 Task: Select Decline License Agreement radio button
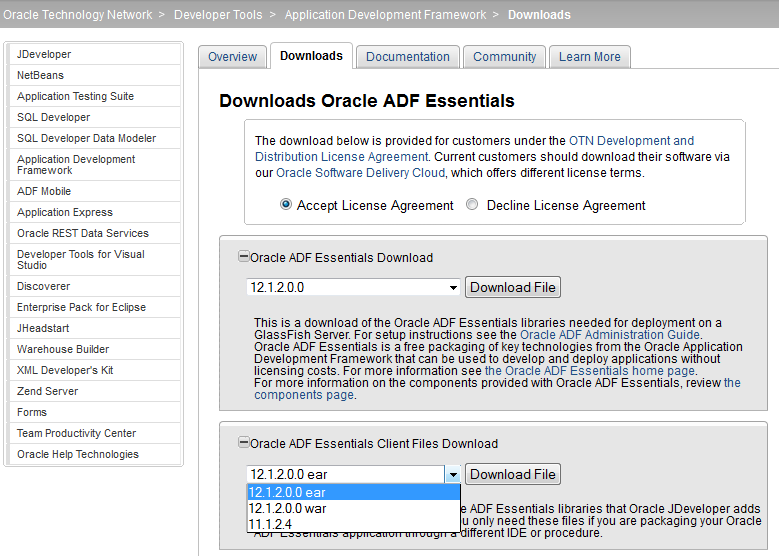coord(472,204)
